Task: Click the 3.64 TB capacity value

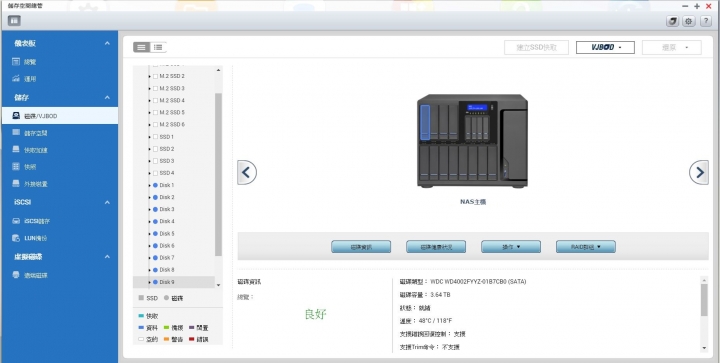Action: 440,295
